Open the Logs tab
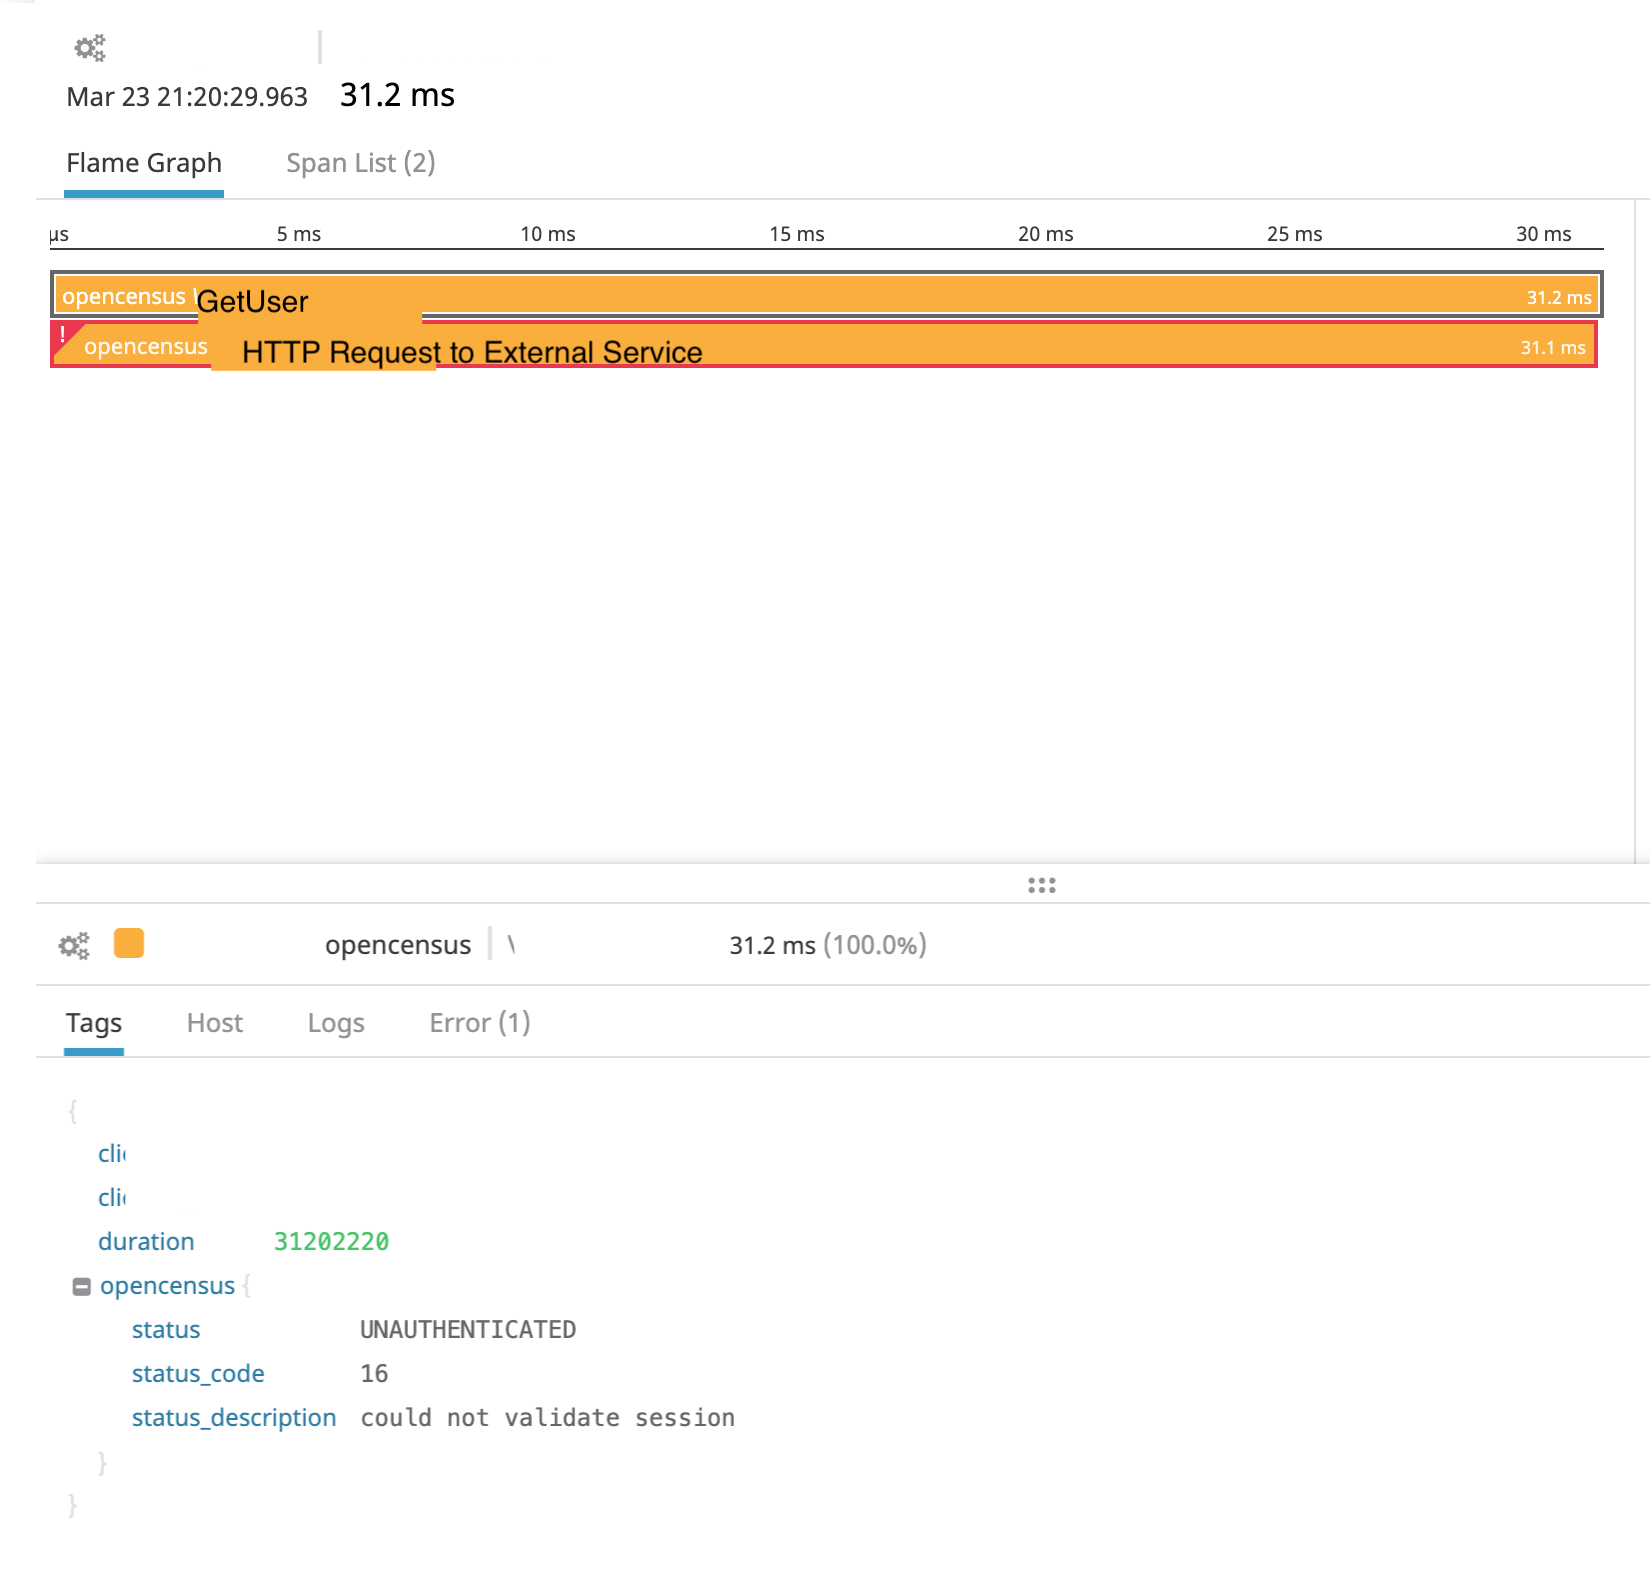Screen dimensions: 1650x1574 [x=336, y=1023]
